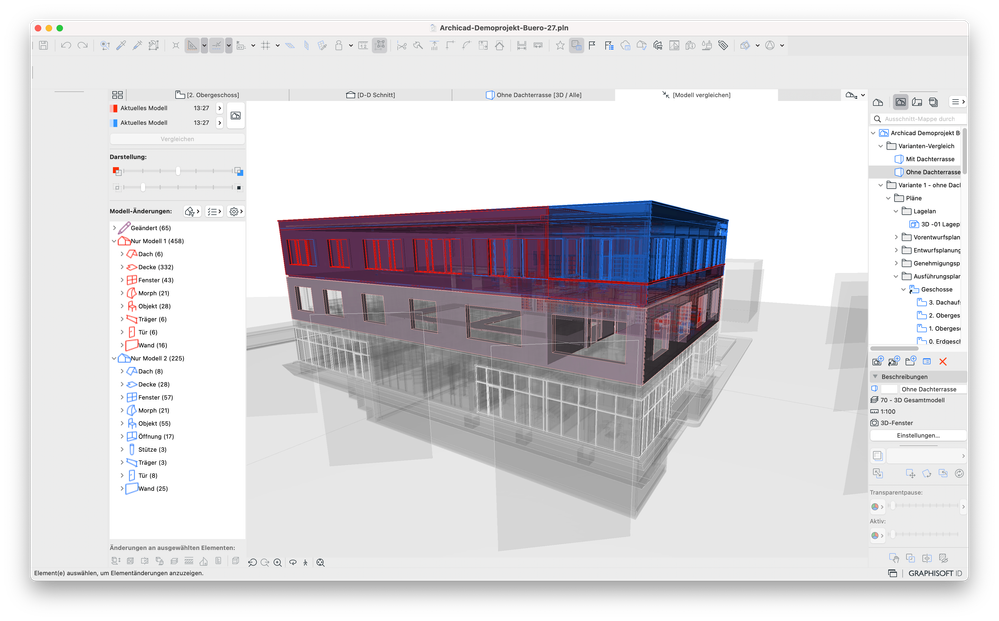The height and width of the screenshot is (621, 999).
Task: Select Mit Dachterrasse view in Navigator
Action: 930,159
